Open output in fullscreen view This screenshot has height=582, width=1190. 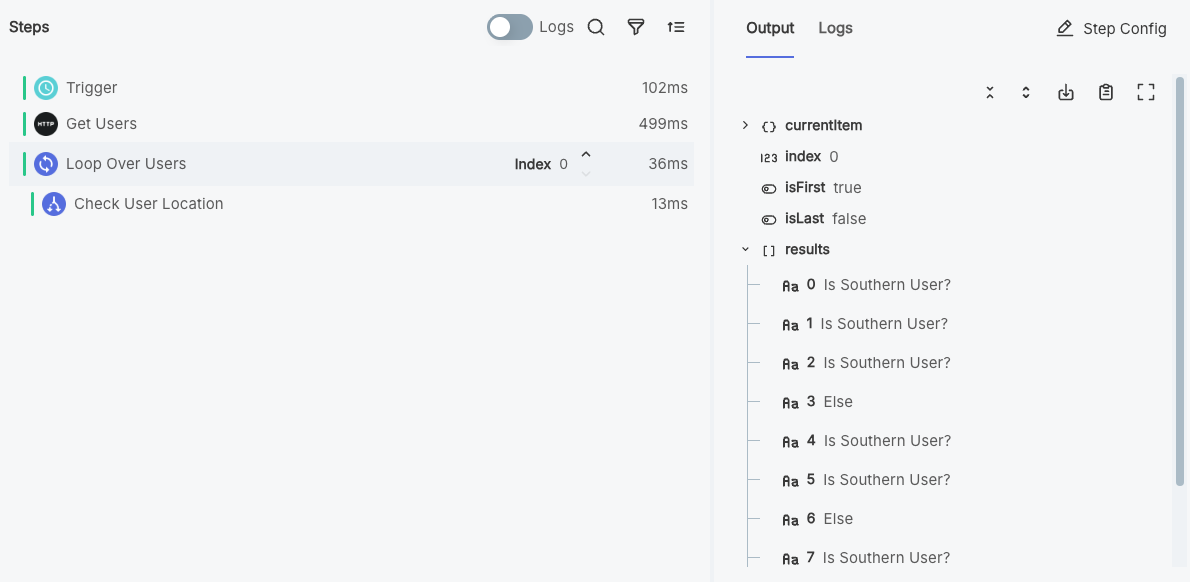click(x=1146, y=93)
